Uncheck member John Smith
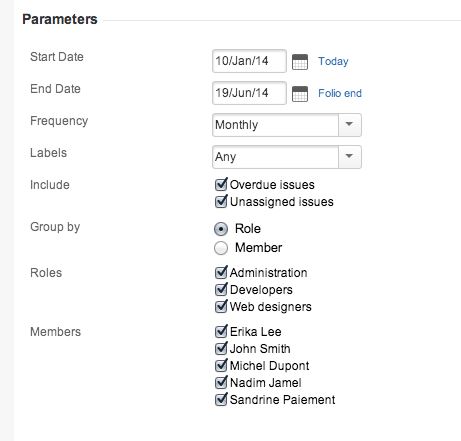461x441 pixels. coord(221,348)
